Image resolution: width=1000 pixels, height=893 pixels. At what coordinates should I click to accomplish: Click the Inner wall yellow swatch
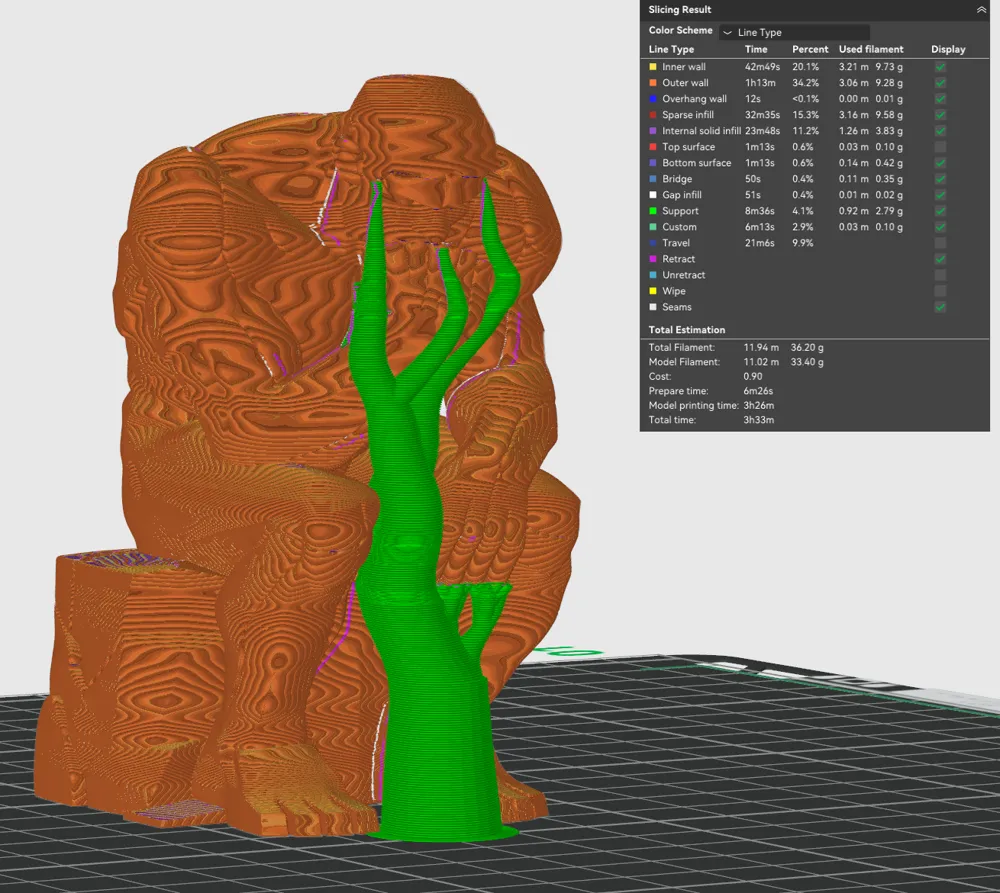point(654,66)
